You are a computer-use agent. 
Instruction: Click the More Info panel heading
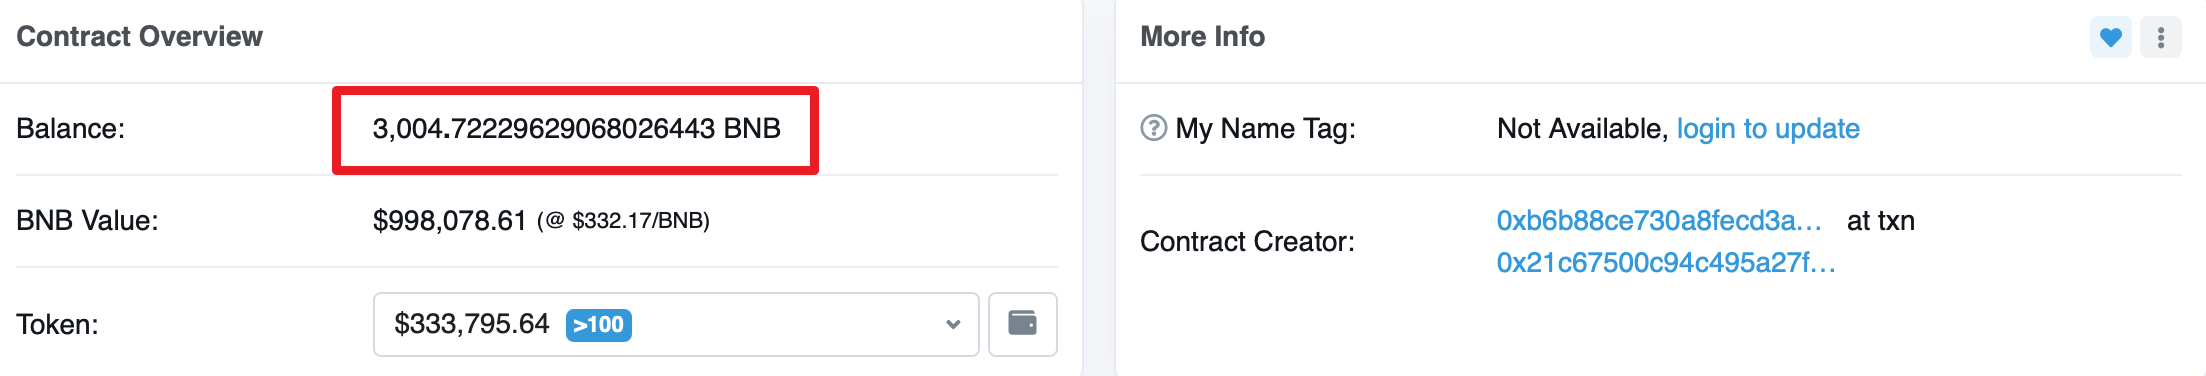click(x=1202, y=37)
